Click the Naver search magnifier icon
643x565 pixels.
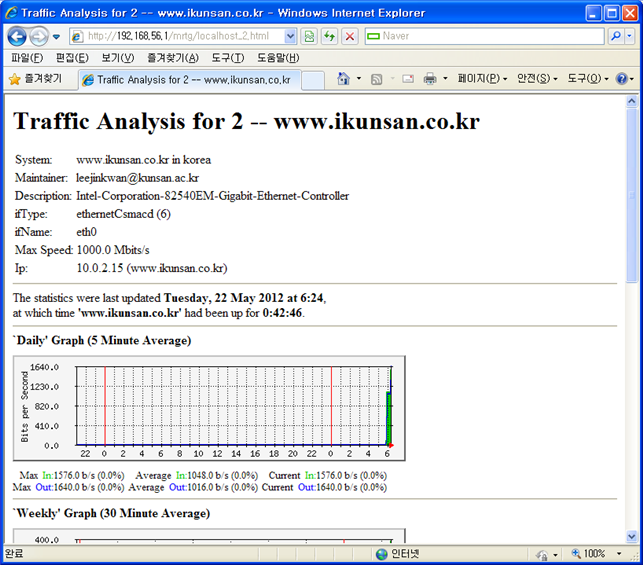point(615,36)
